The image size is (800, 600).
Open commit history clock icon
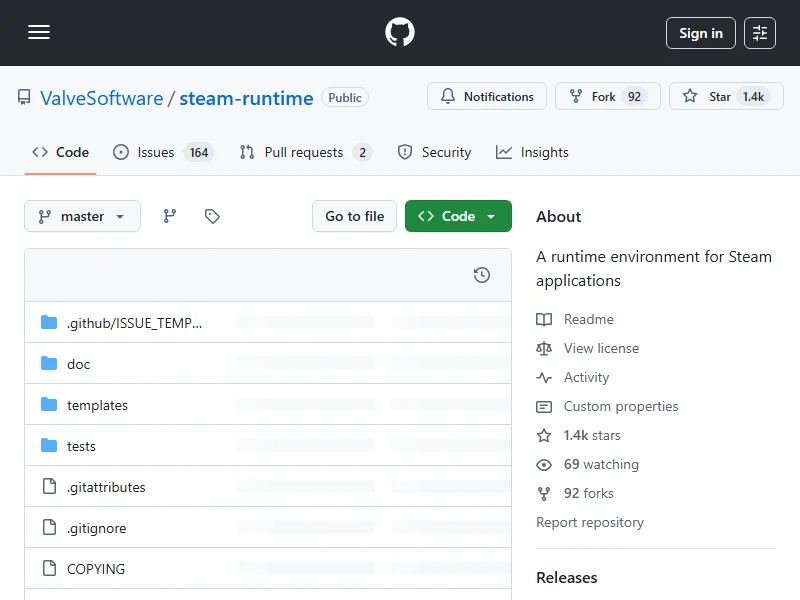tap(482, 275)
